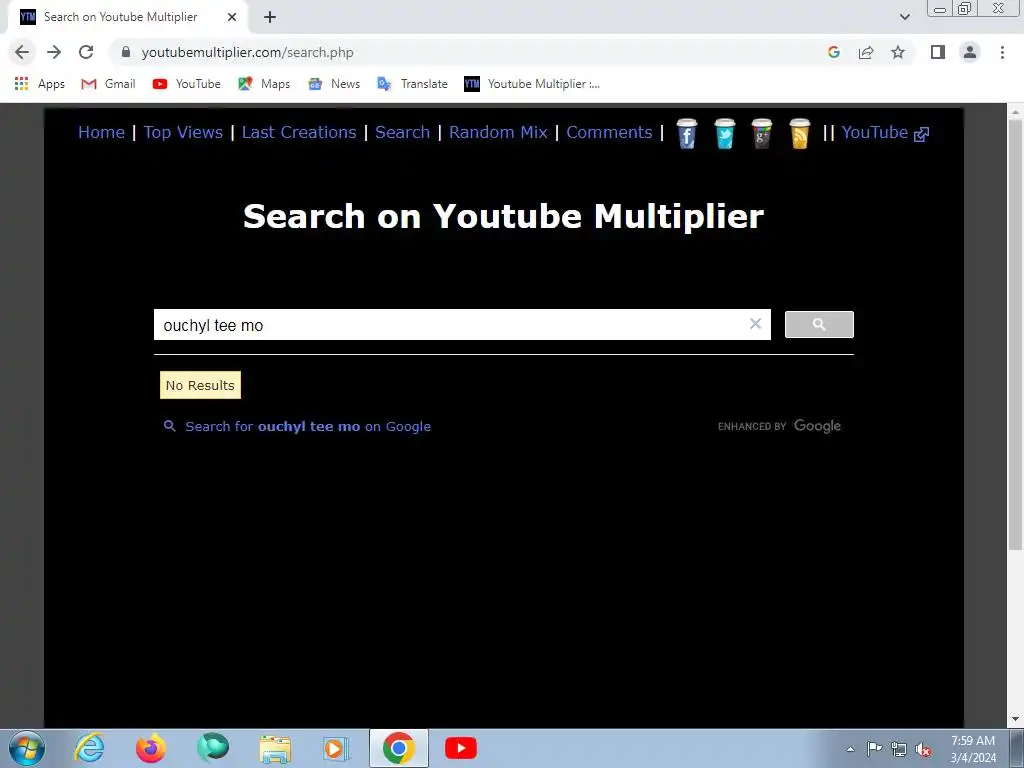Click the page vertical scrollbar
This screenshot has height=768, width=1024.
point(1016,333)
